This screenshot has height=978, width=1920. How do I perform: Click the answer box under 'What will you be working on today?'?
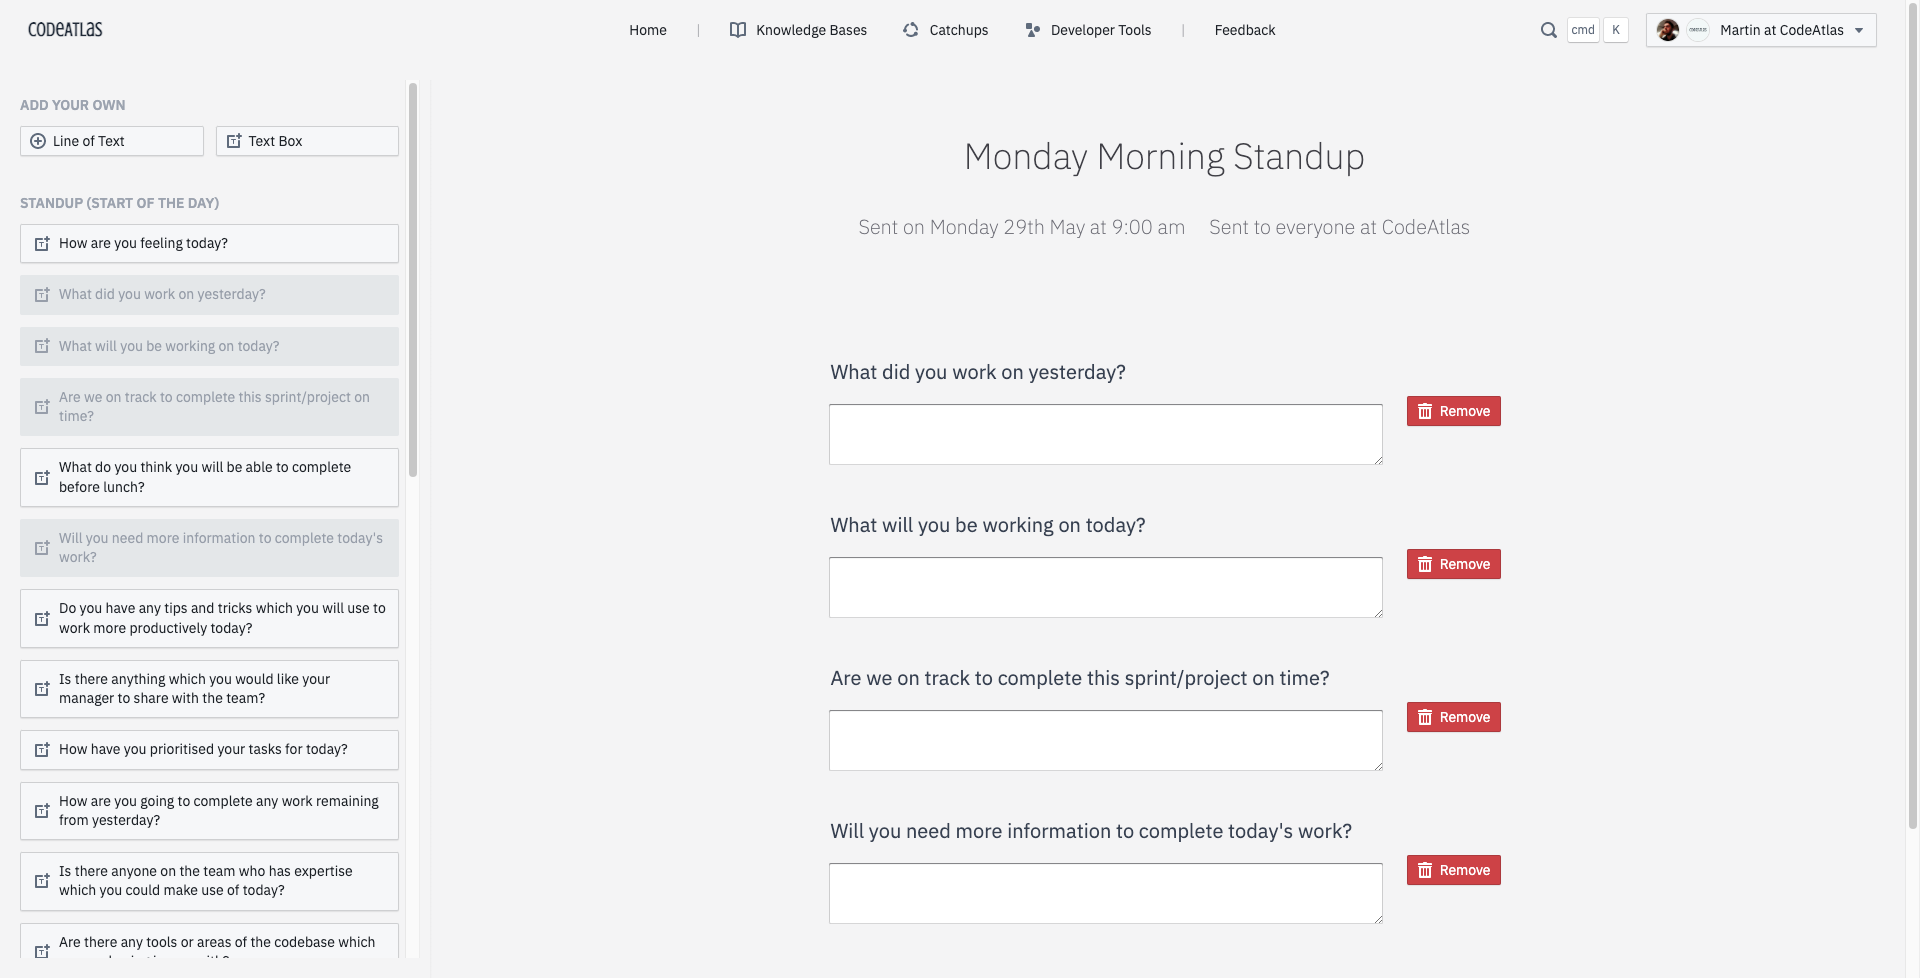1106,587
